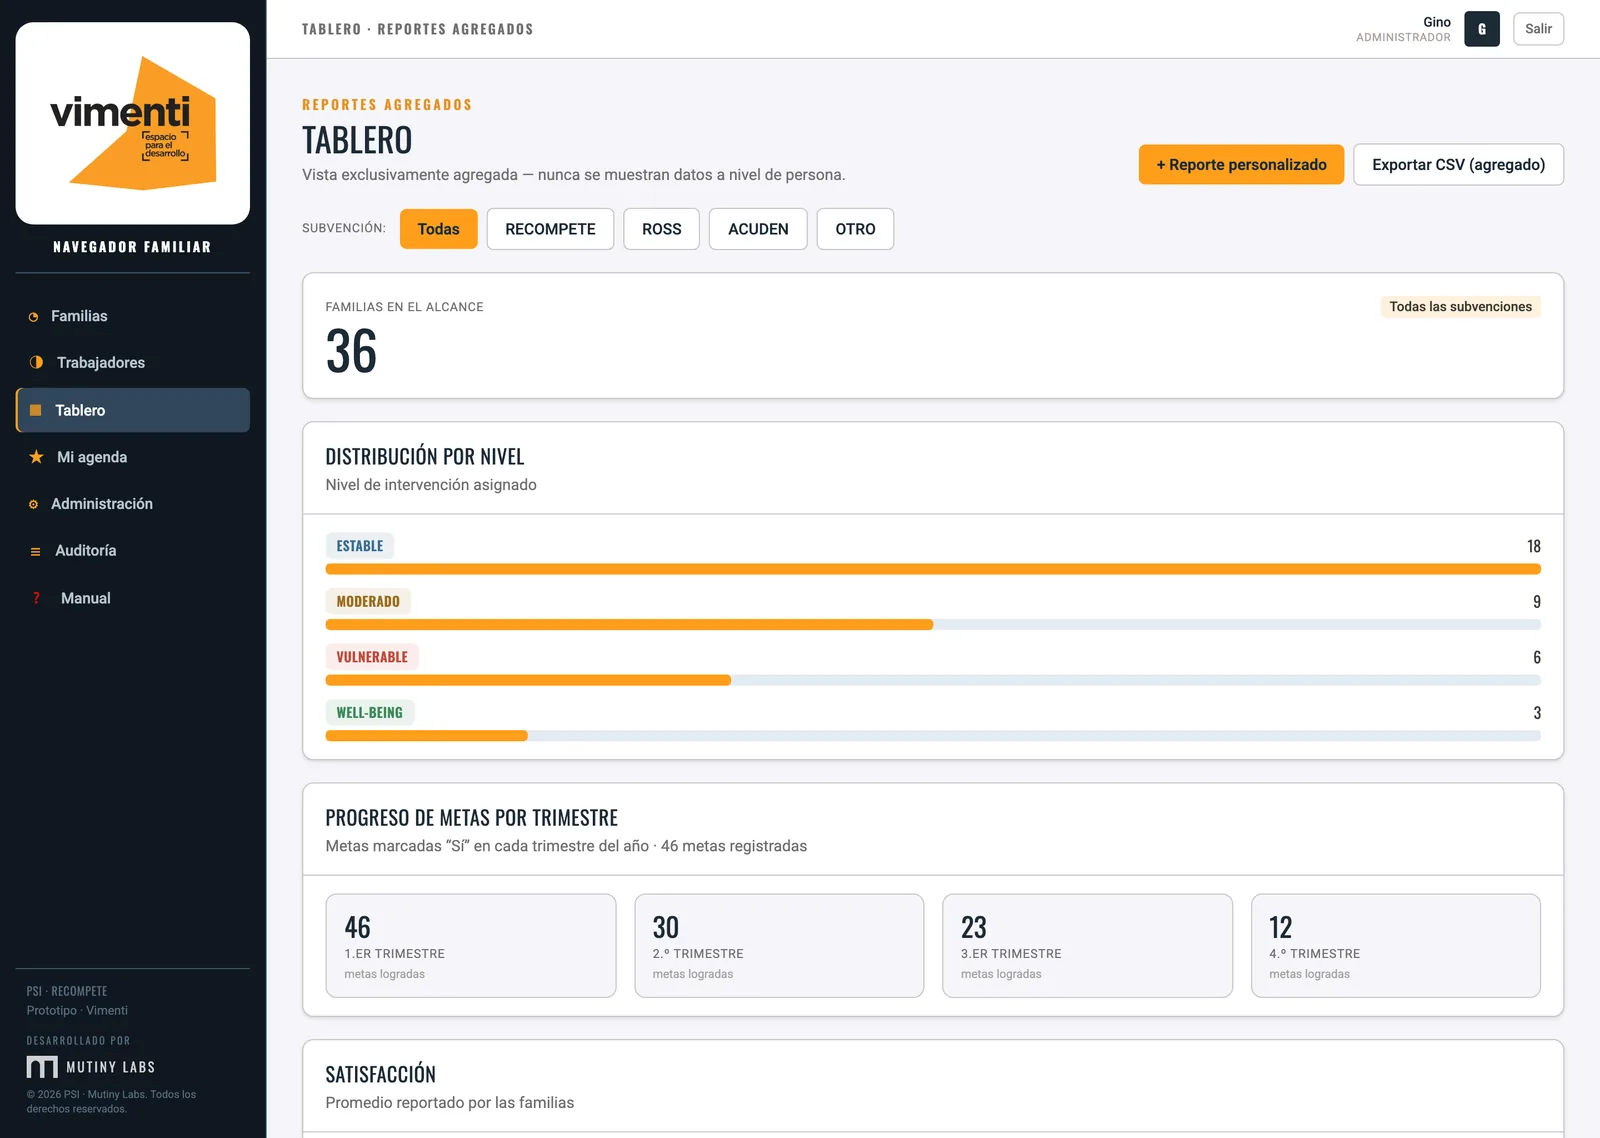Viewport: 1600px width, 1138px height.
Task: Filter by ACUDEN subvención
Action: [x=758, y=229]
